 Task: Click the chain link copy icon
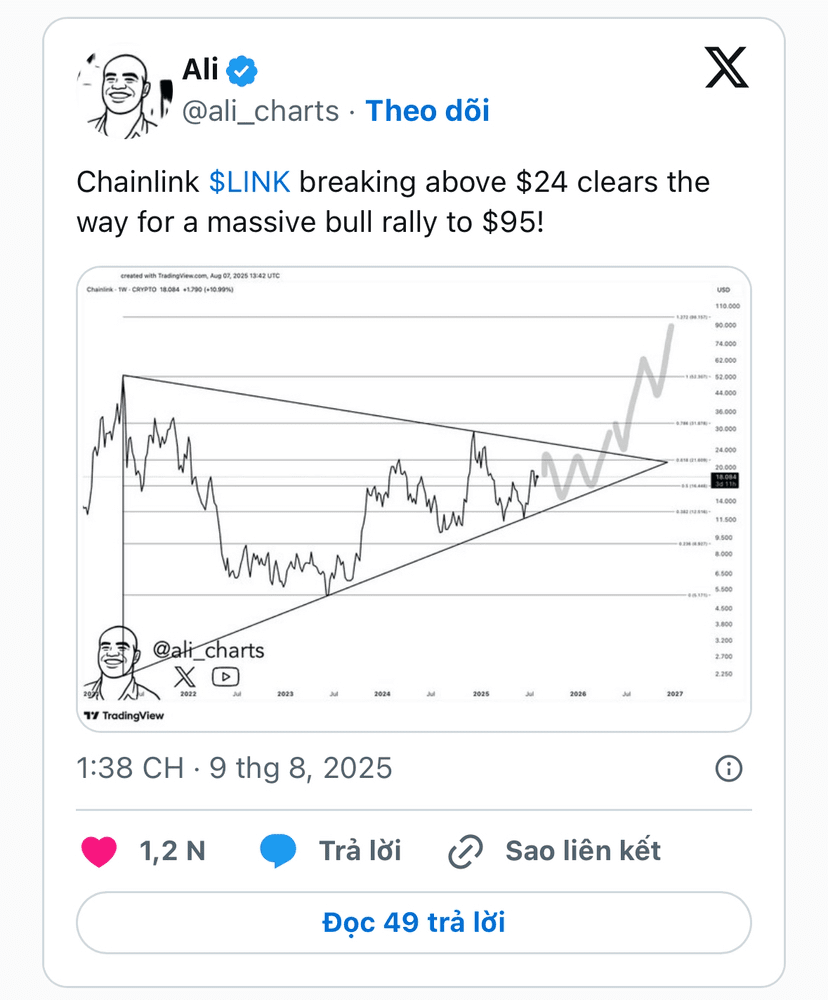[x=466, y=851]
